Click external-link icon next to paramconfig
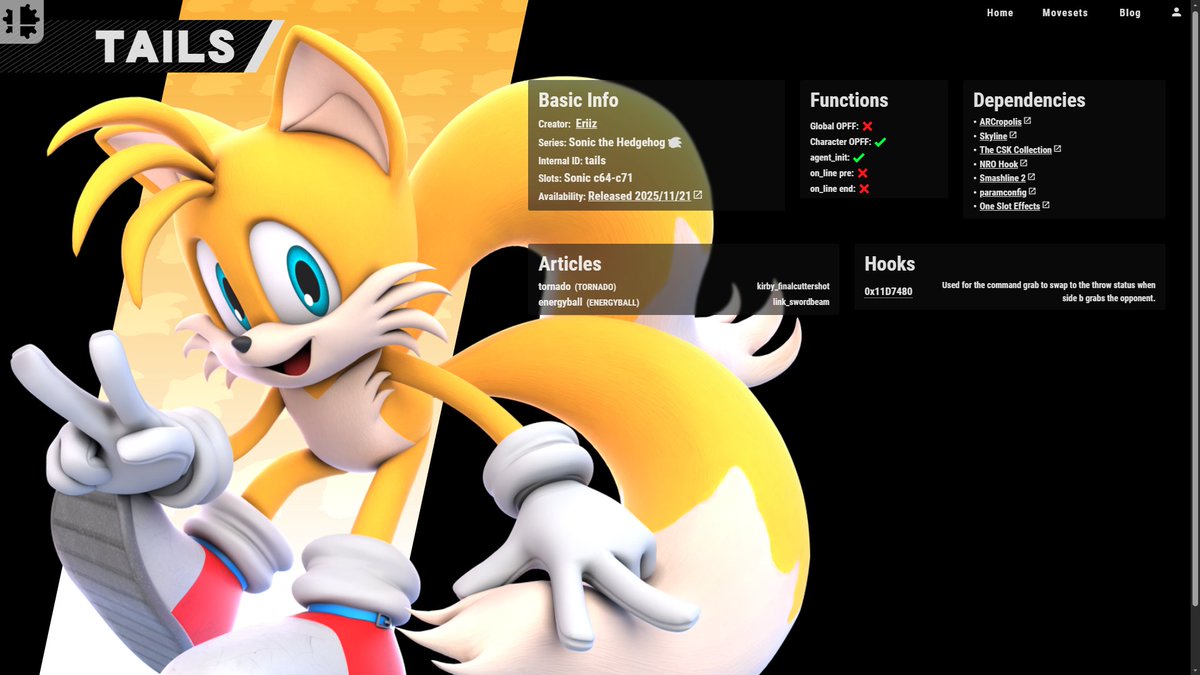This screenshot has height=675, width=1200. [x=1032, y=191]
